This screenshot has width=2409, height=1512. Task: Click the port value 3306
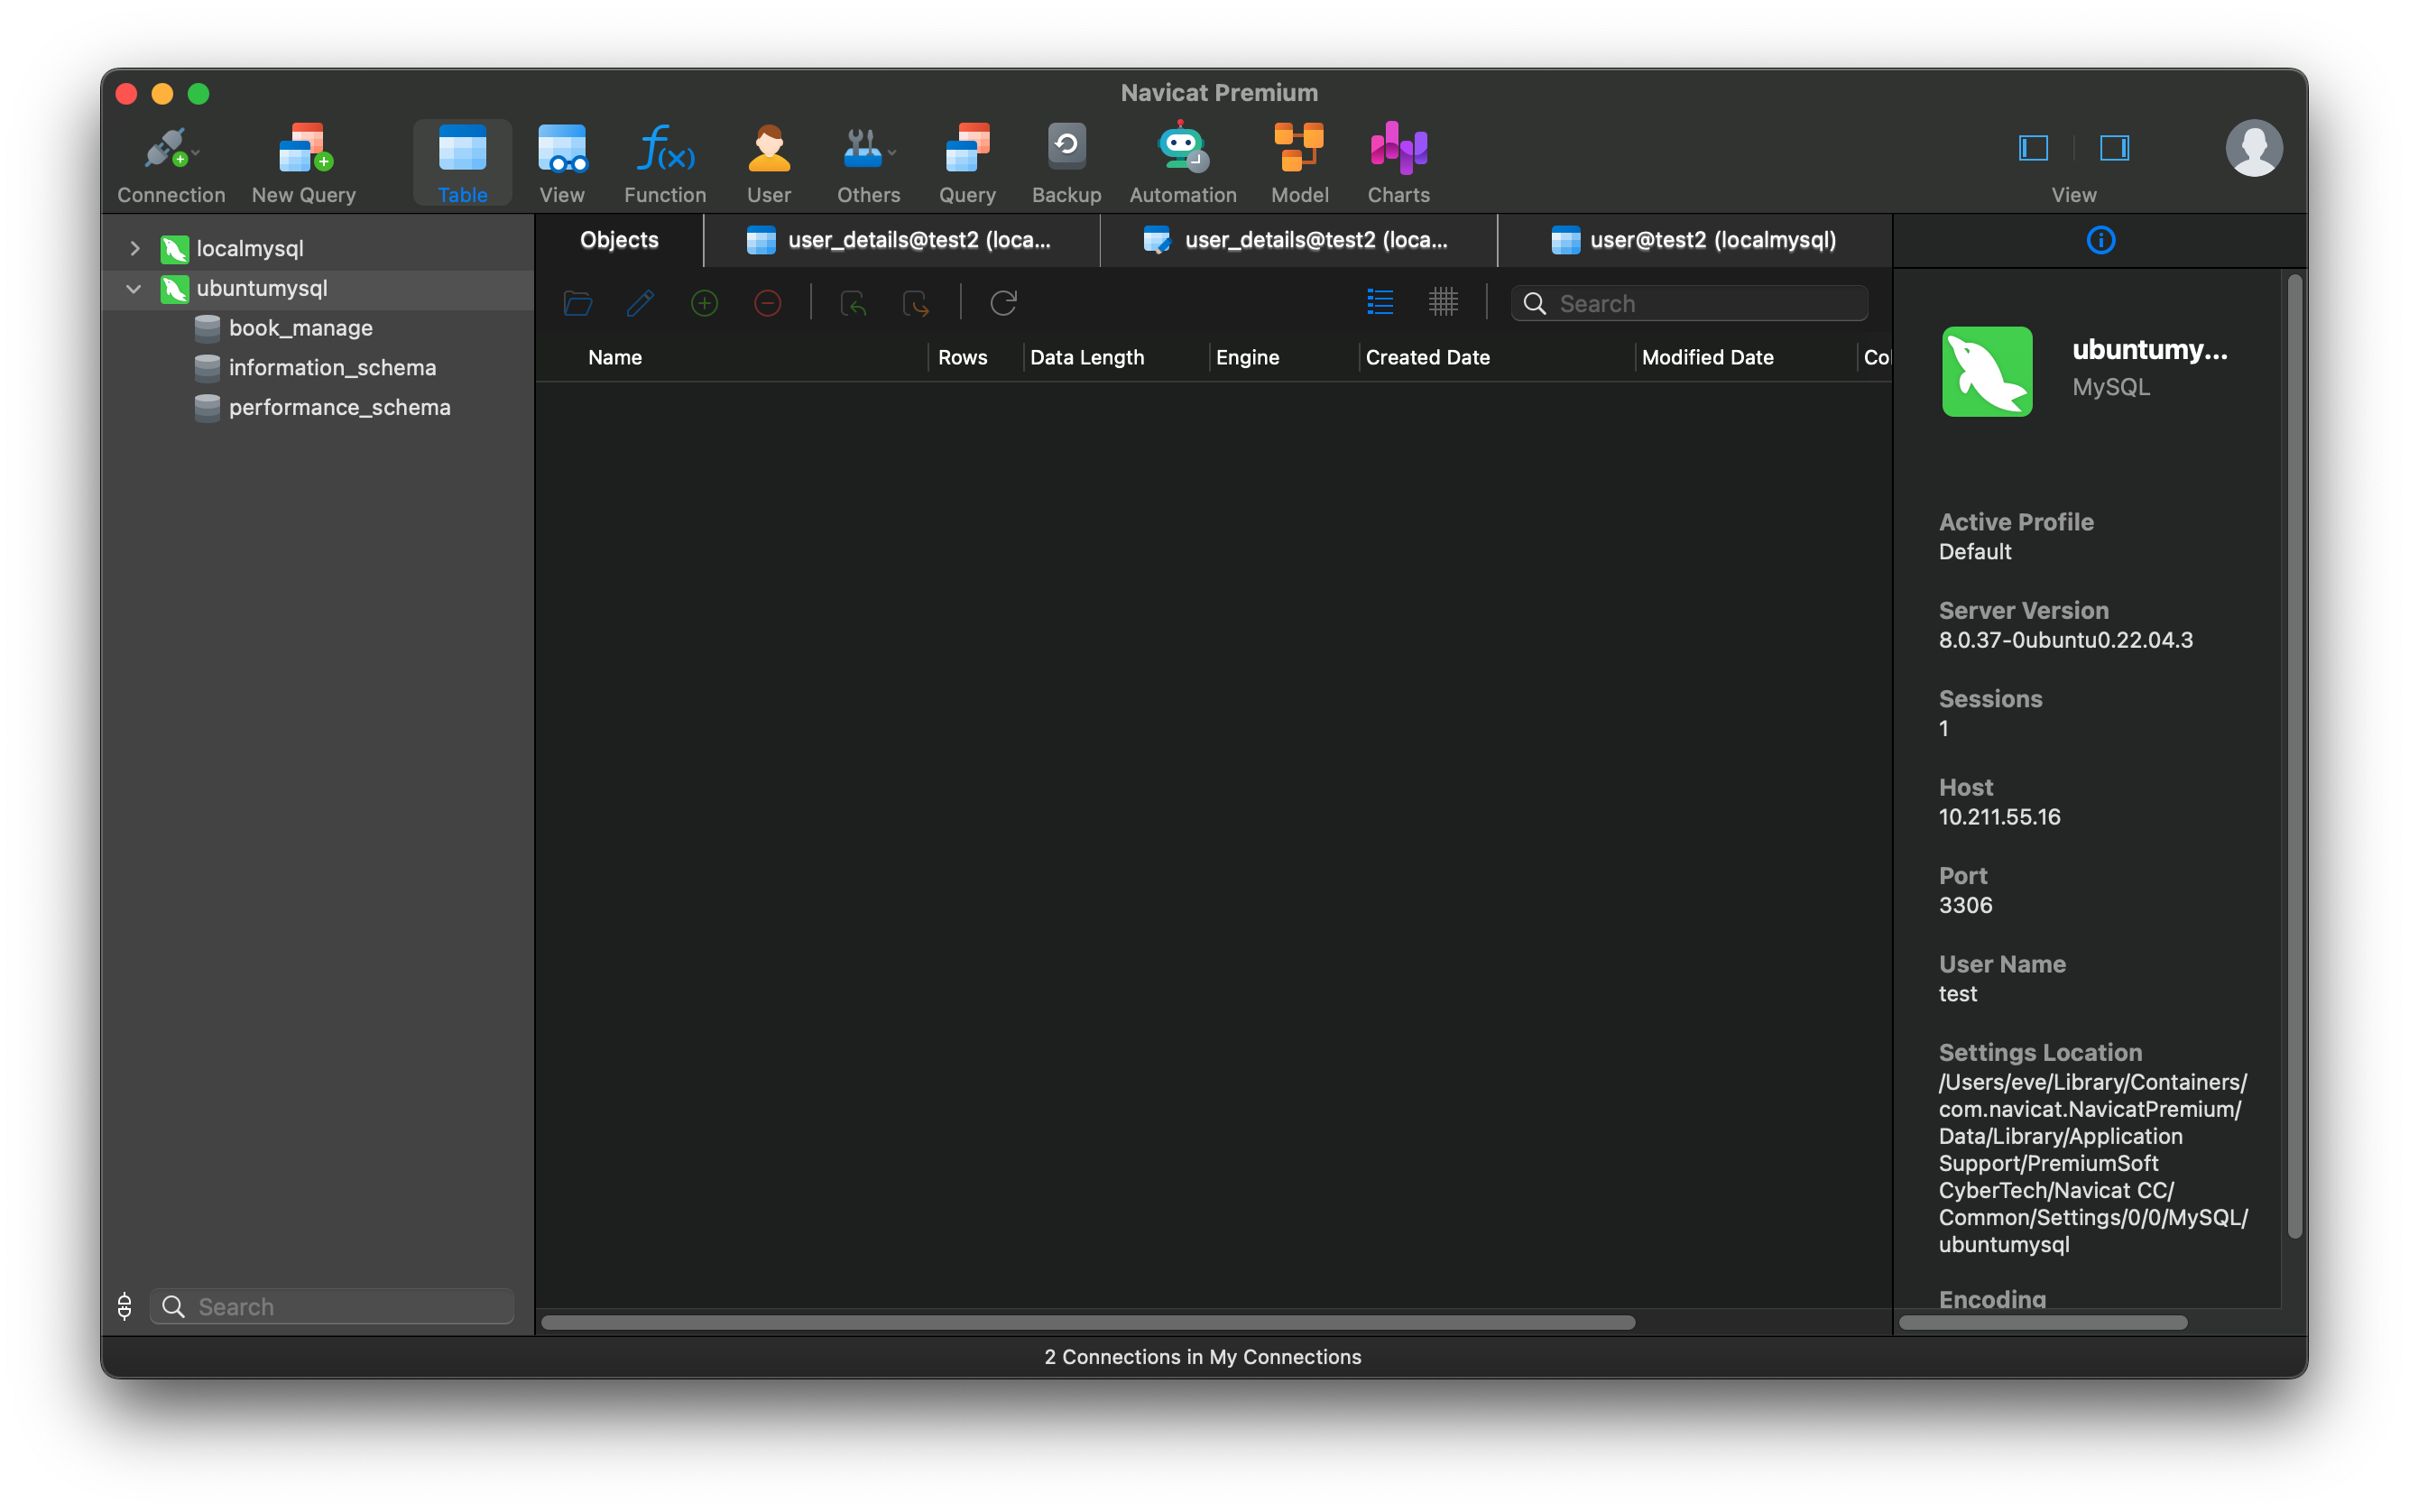click(x=1965, y=904)
